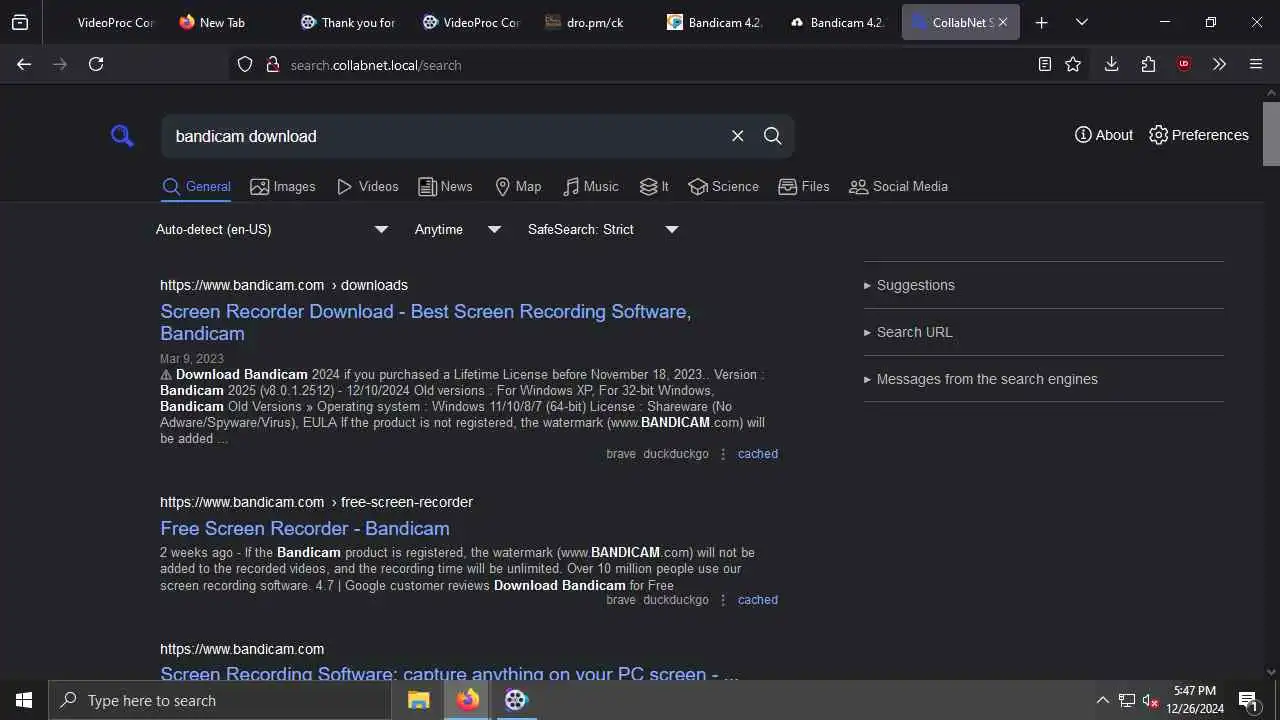Show more toolbar tools chevron
This screenshot has height=720, width=1280.
pyautogui.click(x=1219, y=64)
